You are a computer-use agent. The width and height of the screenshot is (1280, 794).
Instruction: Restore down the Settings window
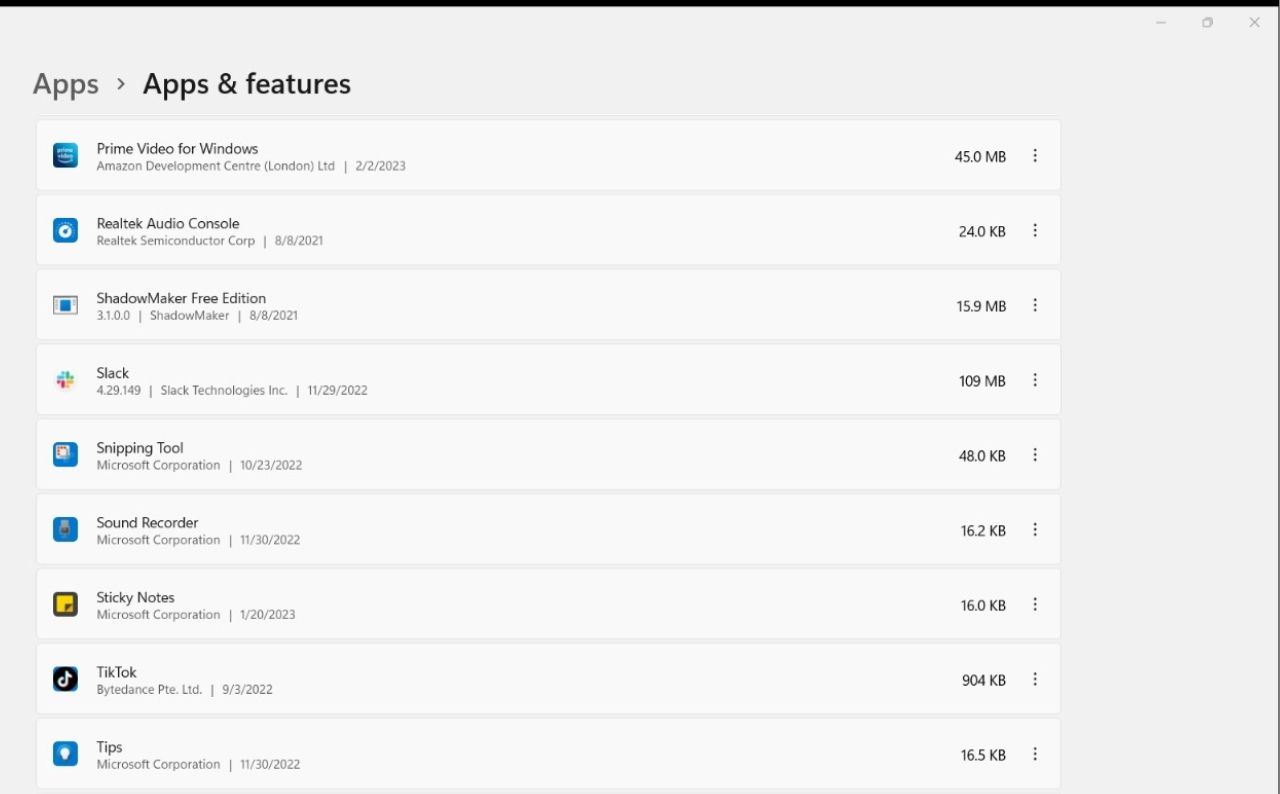click(1208, 23)
